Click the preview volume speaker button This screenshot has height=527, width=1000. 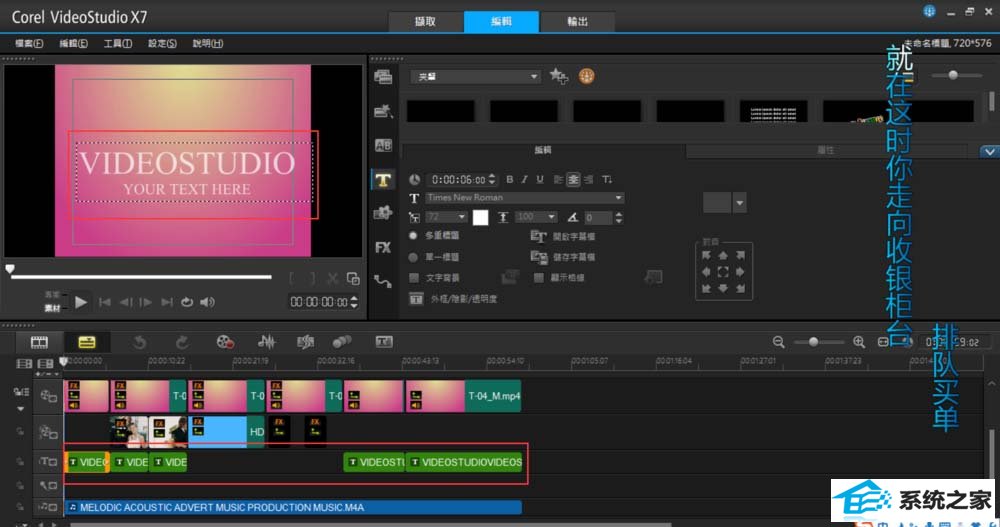pos(207,302)
